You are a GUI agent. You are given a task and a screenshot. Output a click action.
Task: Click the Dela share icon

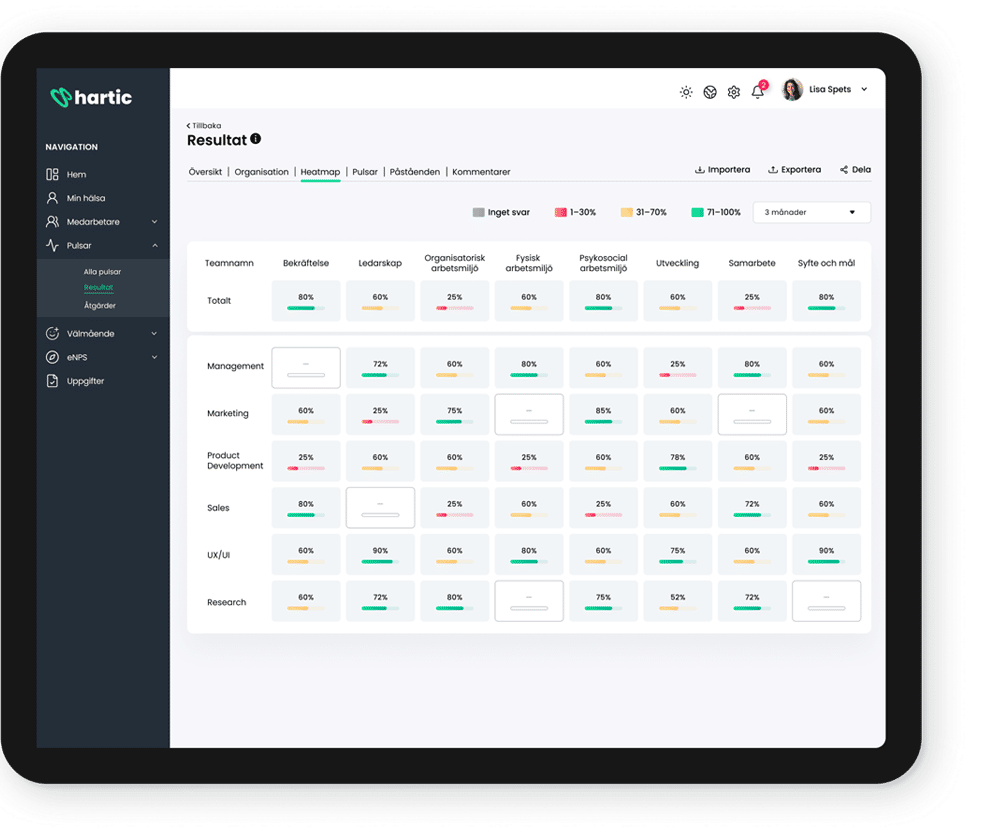tap(844, 170)
